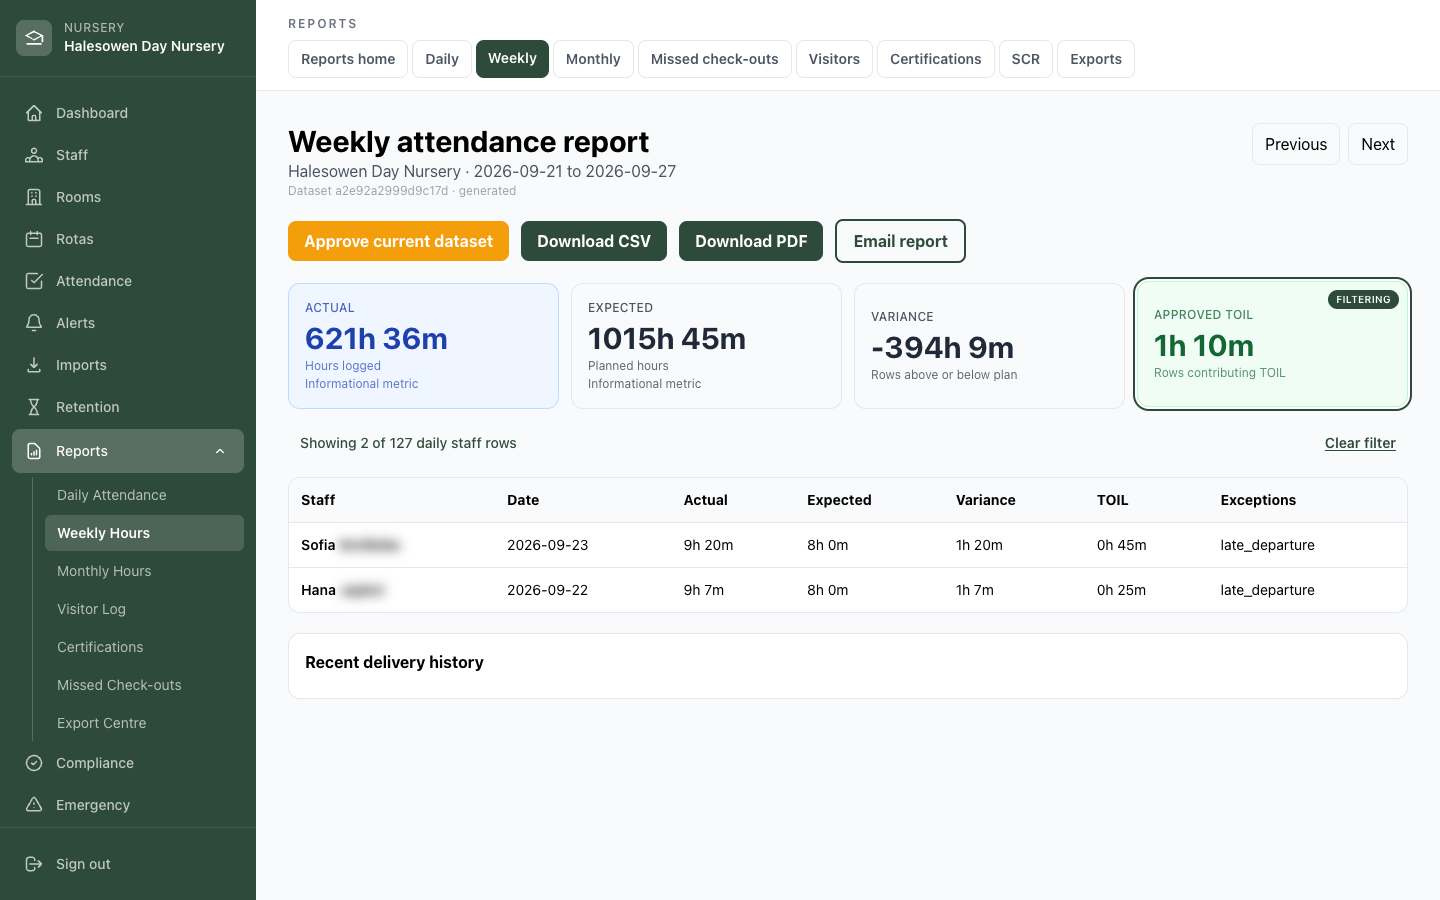Click the Rooms building icon
The image size is (1440, 900).
(34, 197)
